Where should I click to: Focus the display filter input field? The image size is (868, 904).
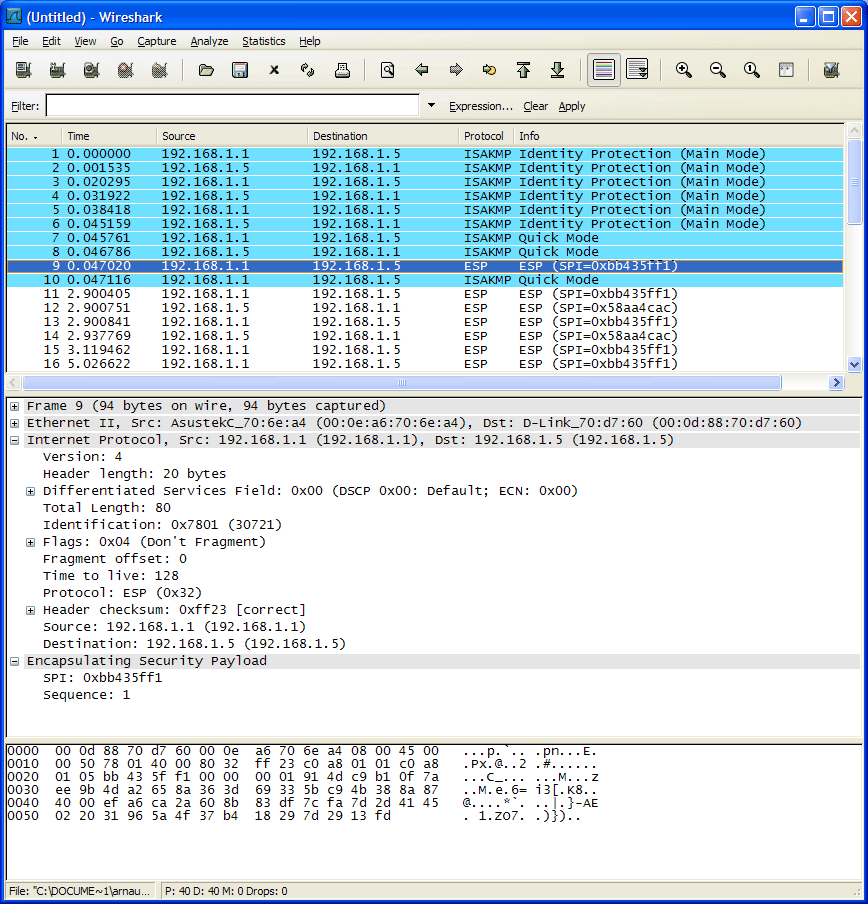point(232,106)
